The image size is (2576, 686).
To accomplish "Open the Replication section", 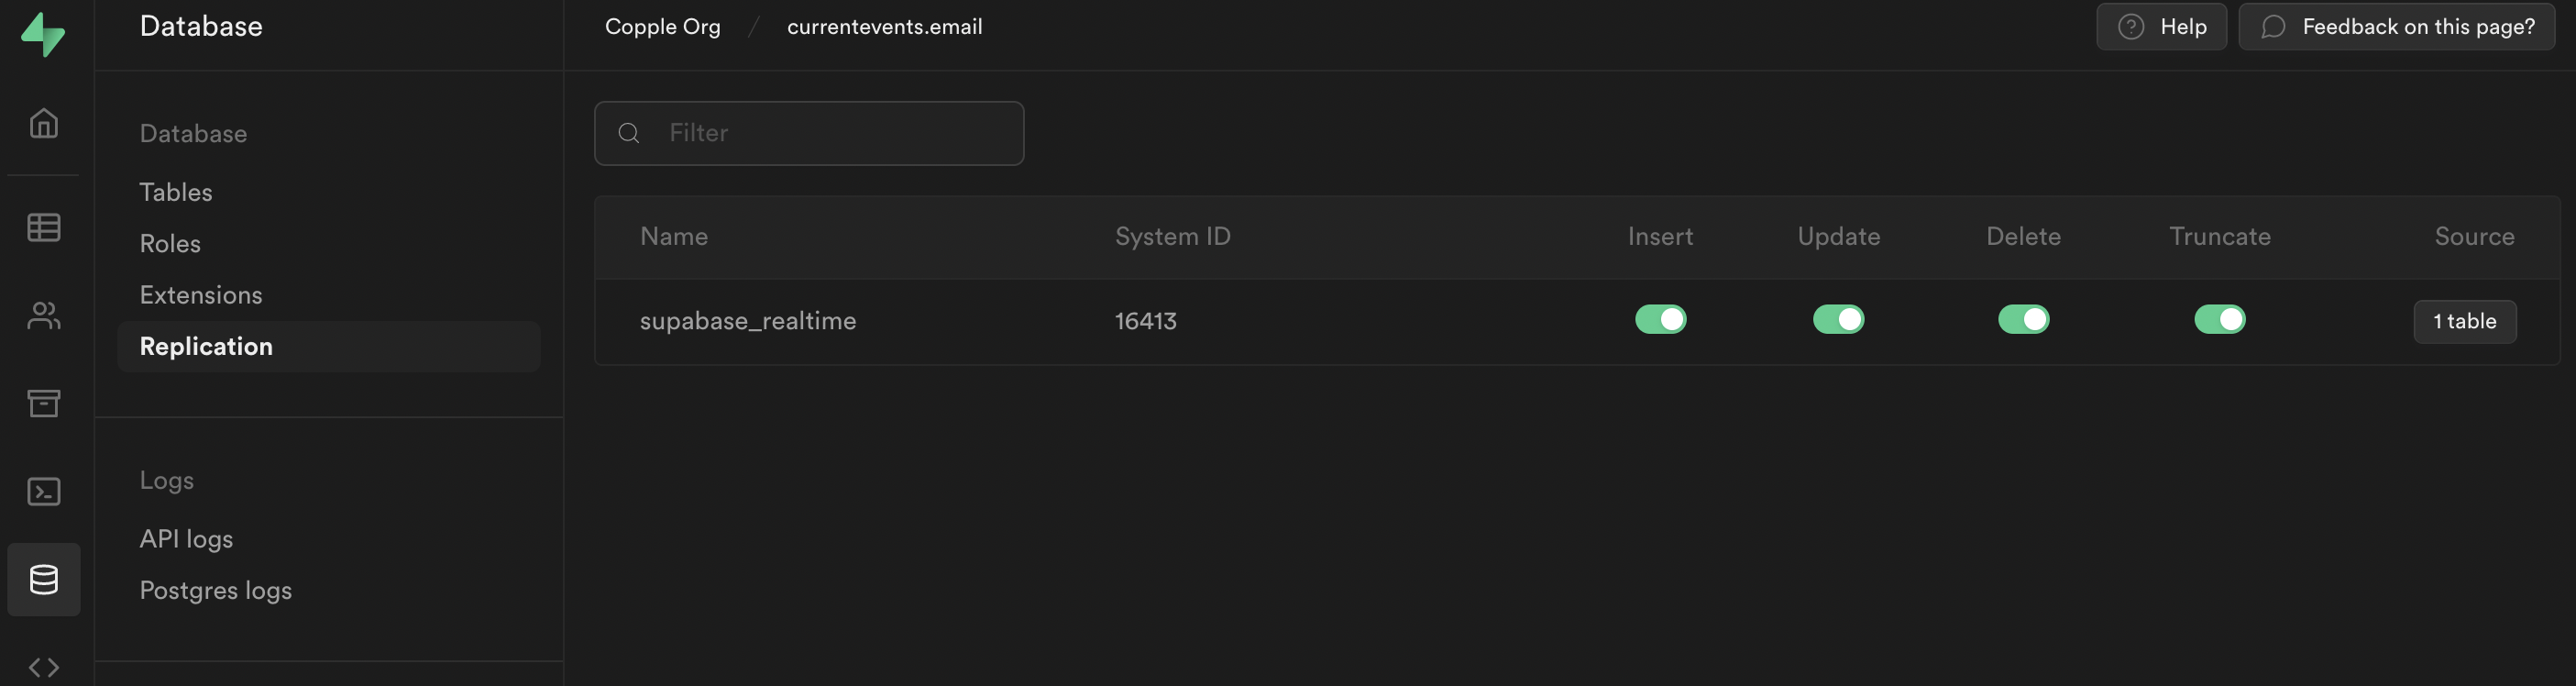I will coord(206,346).
